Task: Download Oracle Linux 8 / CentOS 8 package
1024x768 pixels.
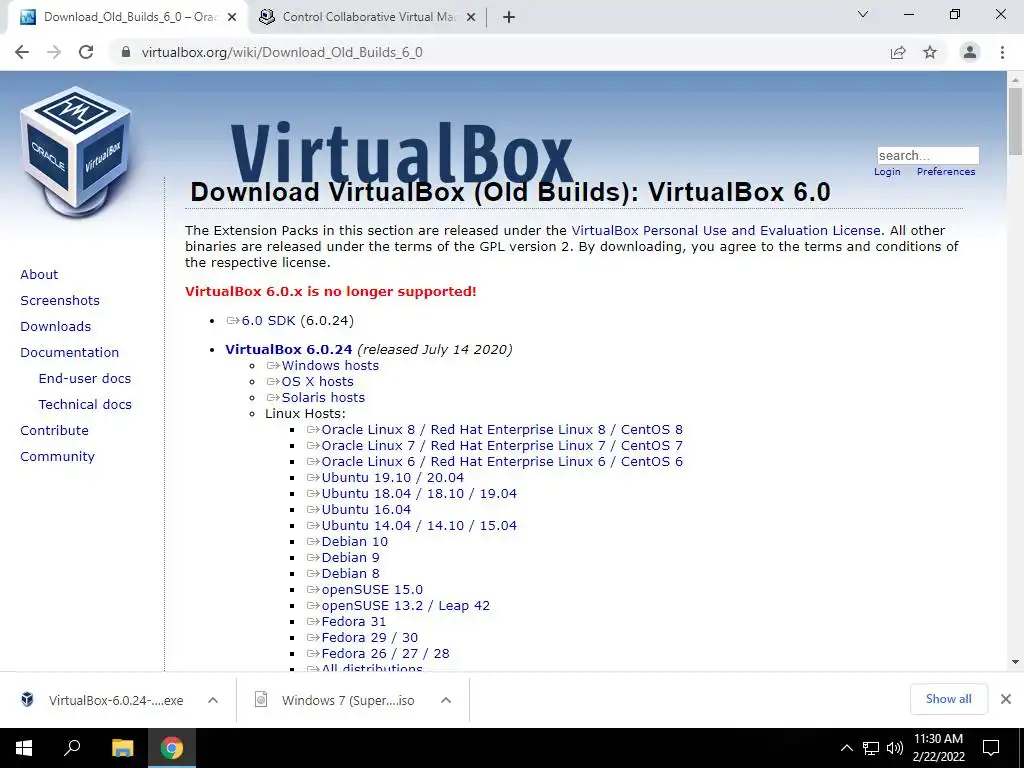Action: coord(502,430)
